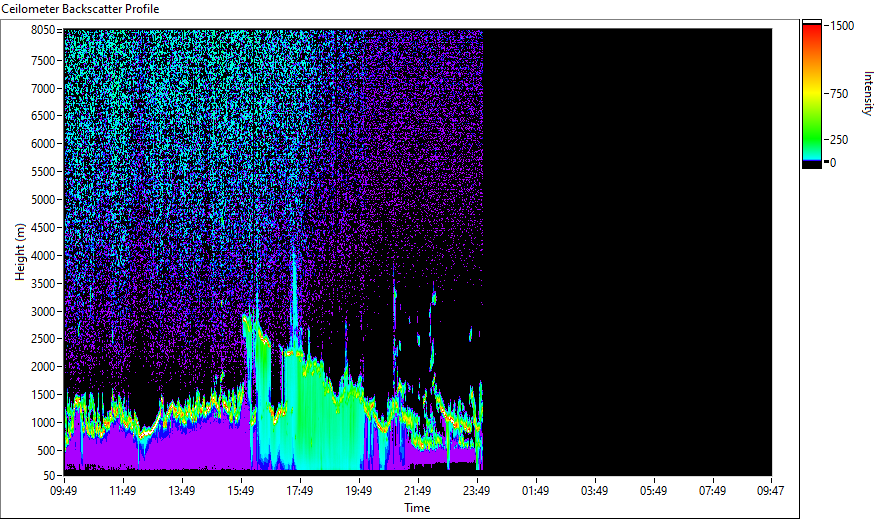Click the 4000 height tick label
The height and width of the screenshot is (519, 878).
pyautogui.click(x=43, y=256)
